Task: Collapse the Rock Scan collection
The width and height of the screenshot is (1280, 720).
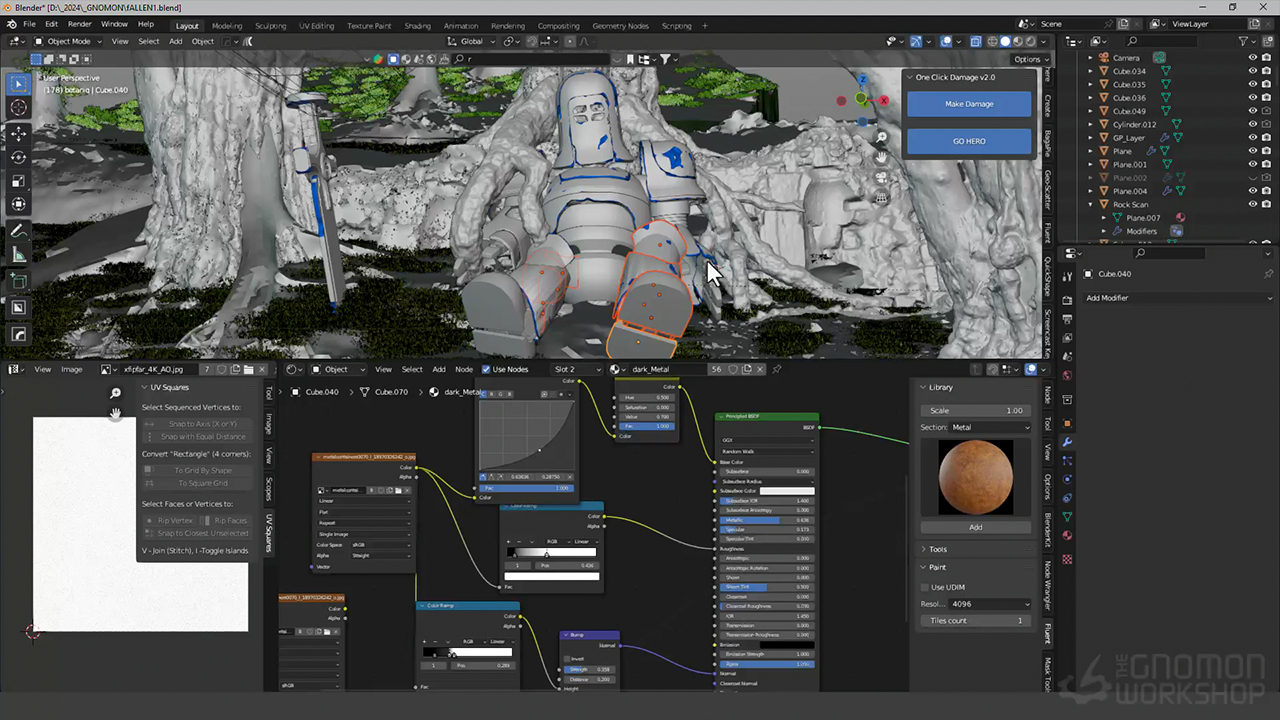Action: pyautogui.click(x=1091, y=204)
